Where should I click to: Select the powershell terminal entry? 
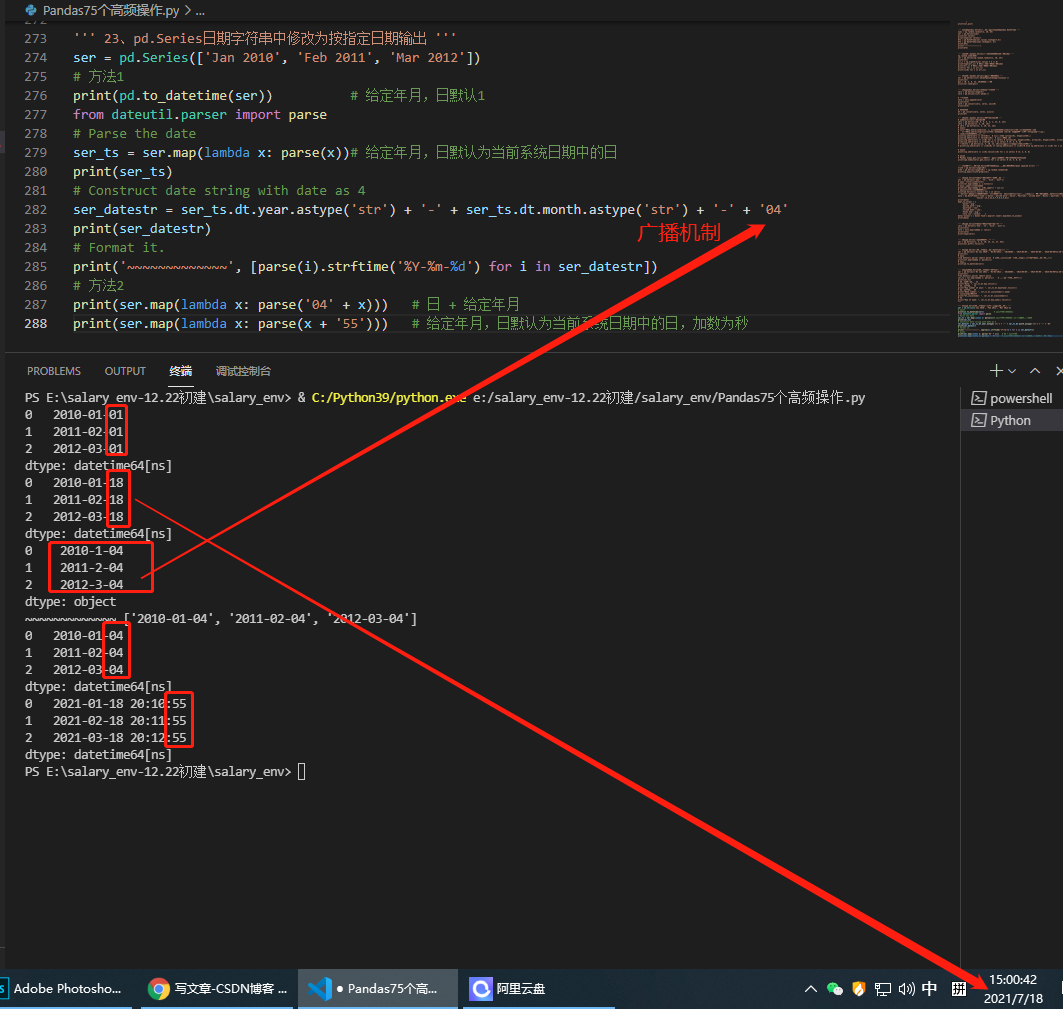point(1011,398)
